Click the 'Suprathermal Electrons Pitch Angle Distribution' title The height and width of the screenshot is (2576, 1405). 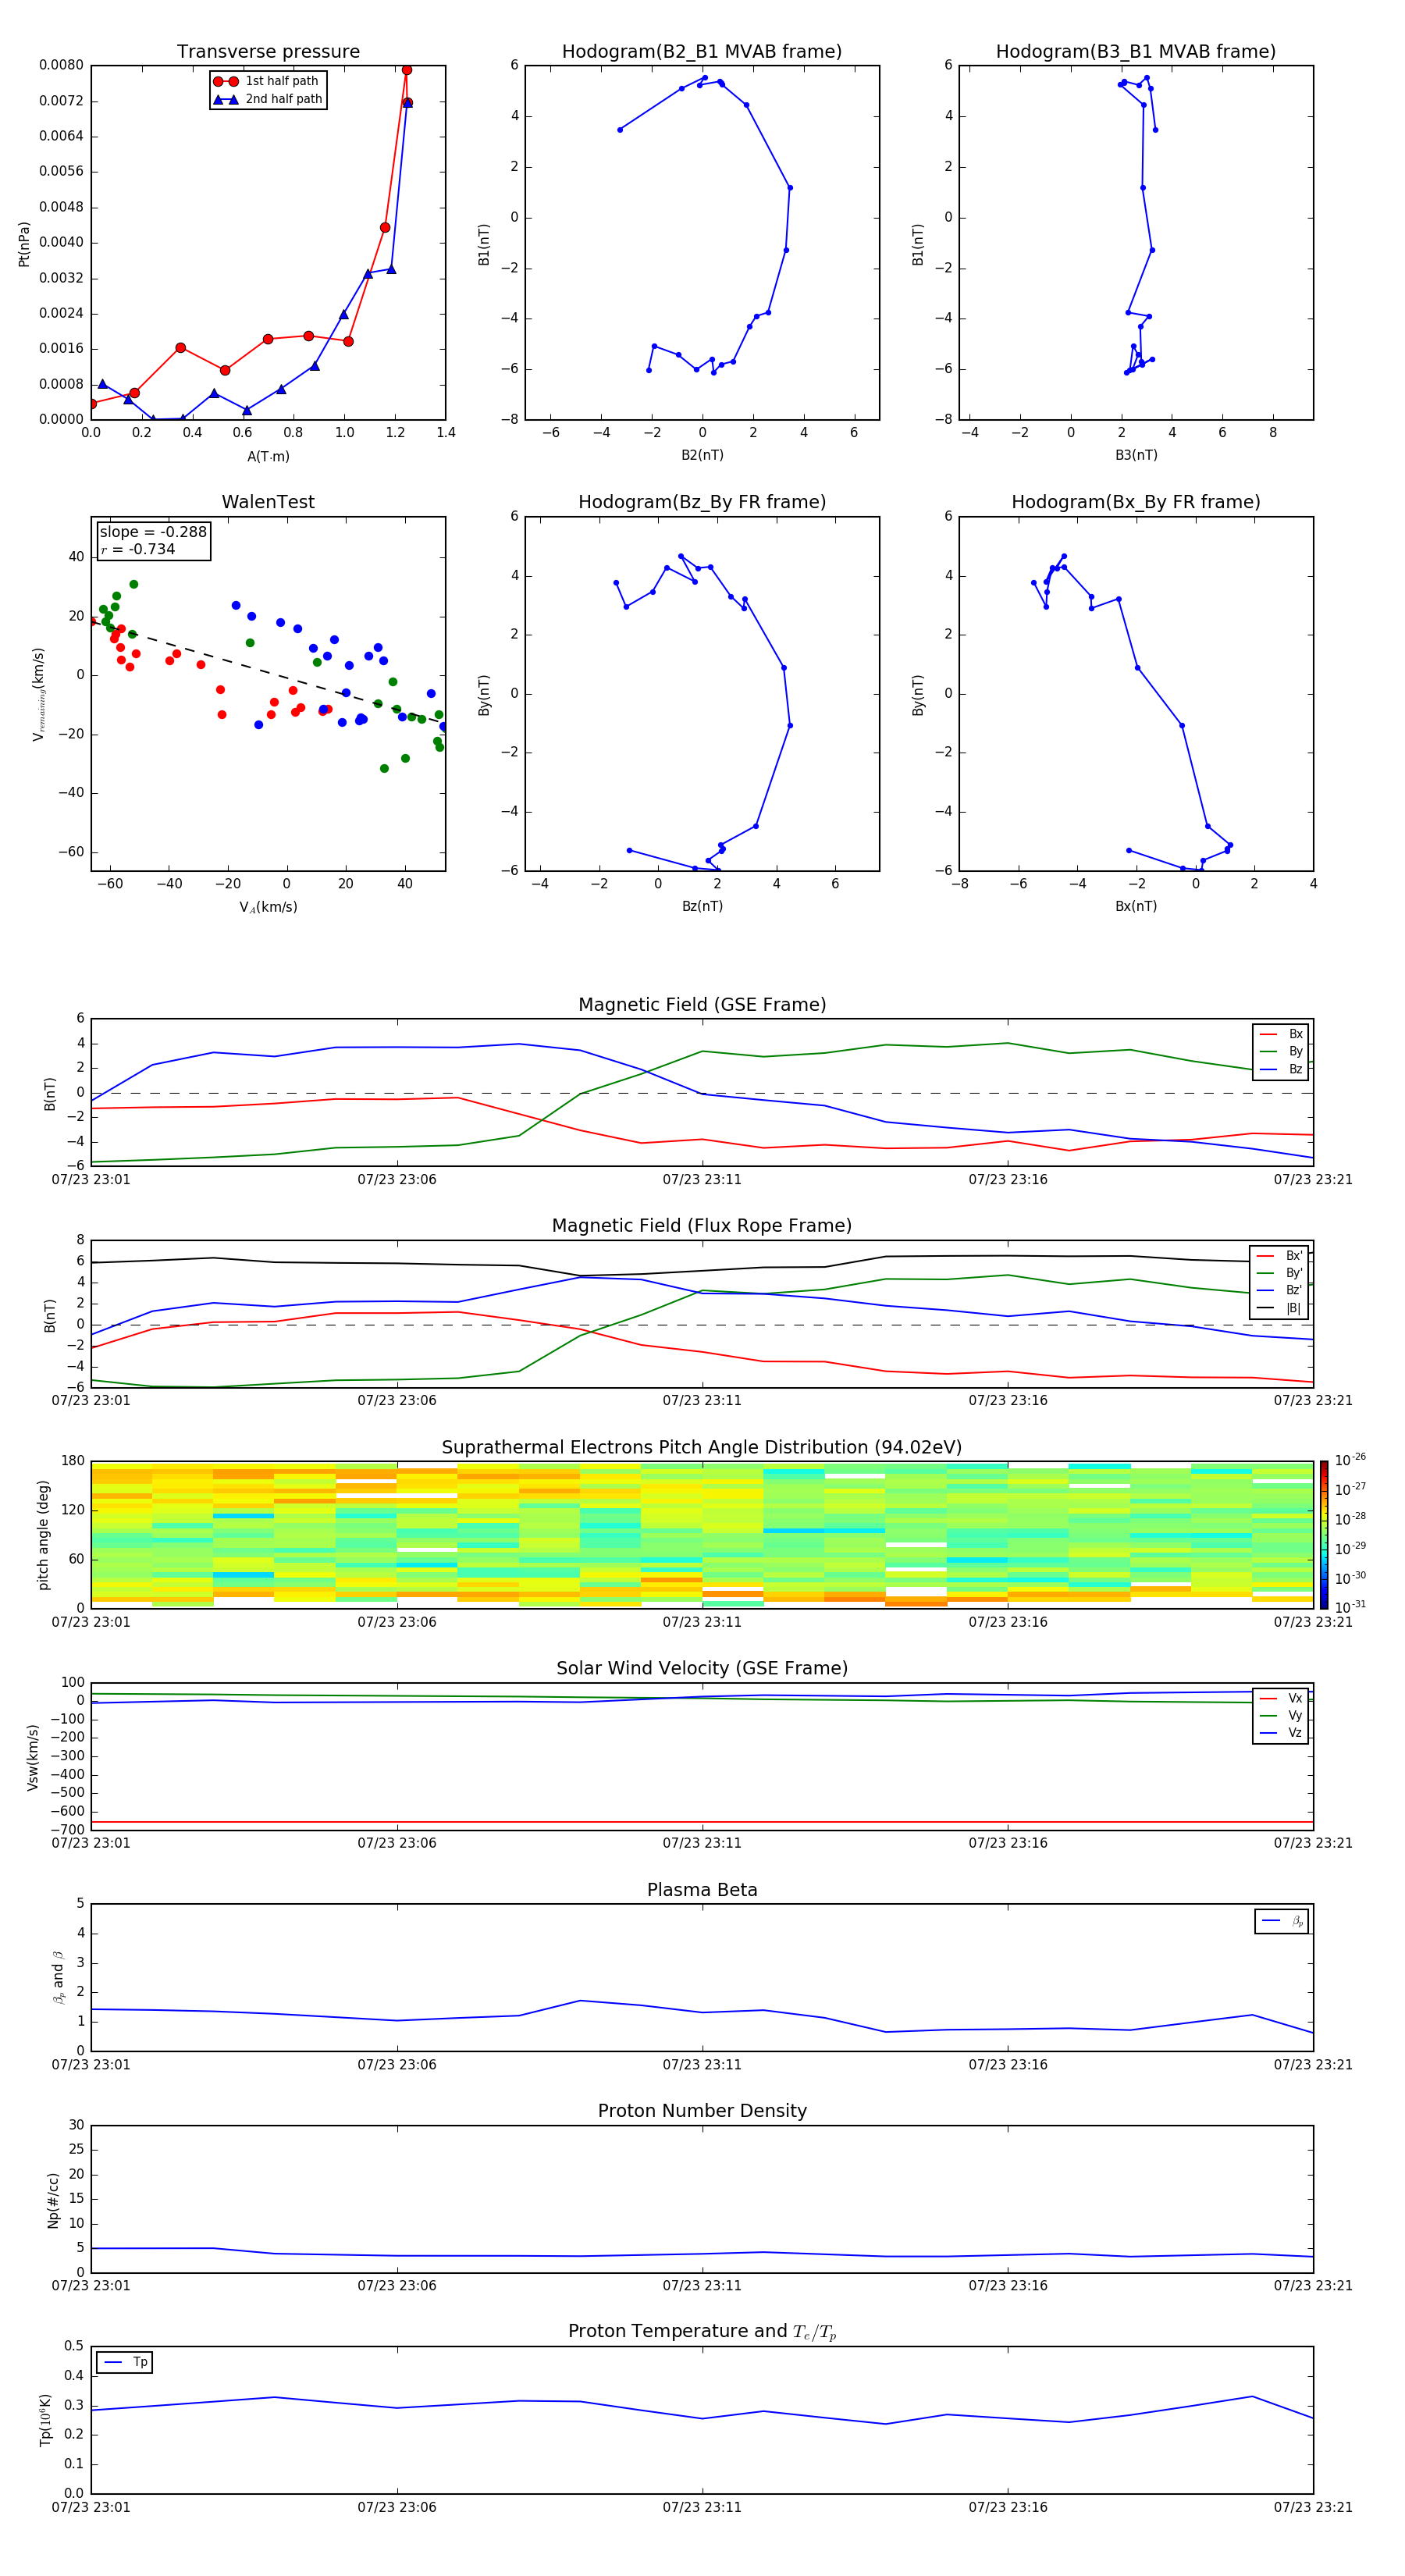(702, 1448)
